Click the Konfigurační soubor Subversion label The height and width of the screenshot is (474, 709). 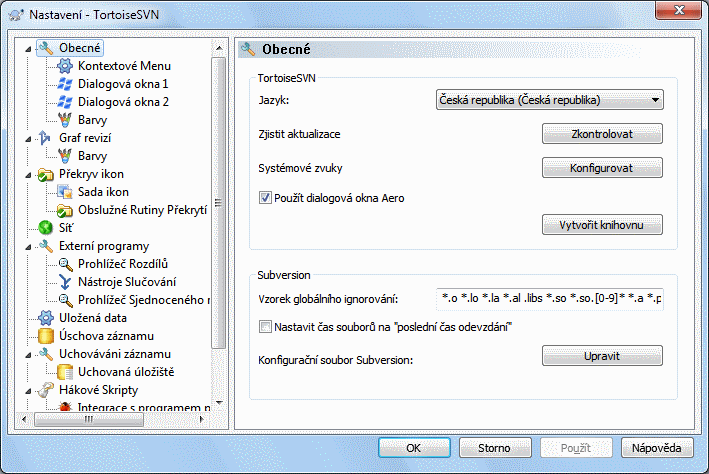click(336, 360)
